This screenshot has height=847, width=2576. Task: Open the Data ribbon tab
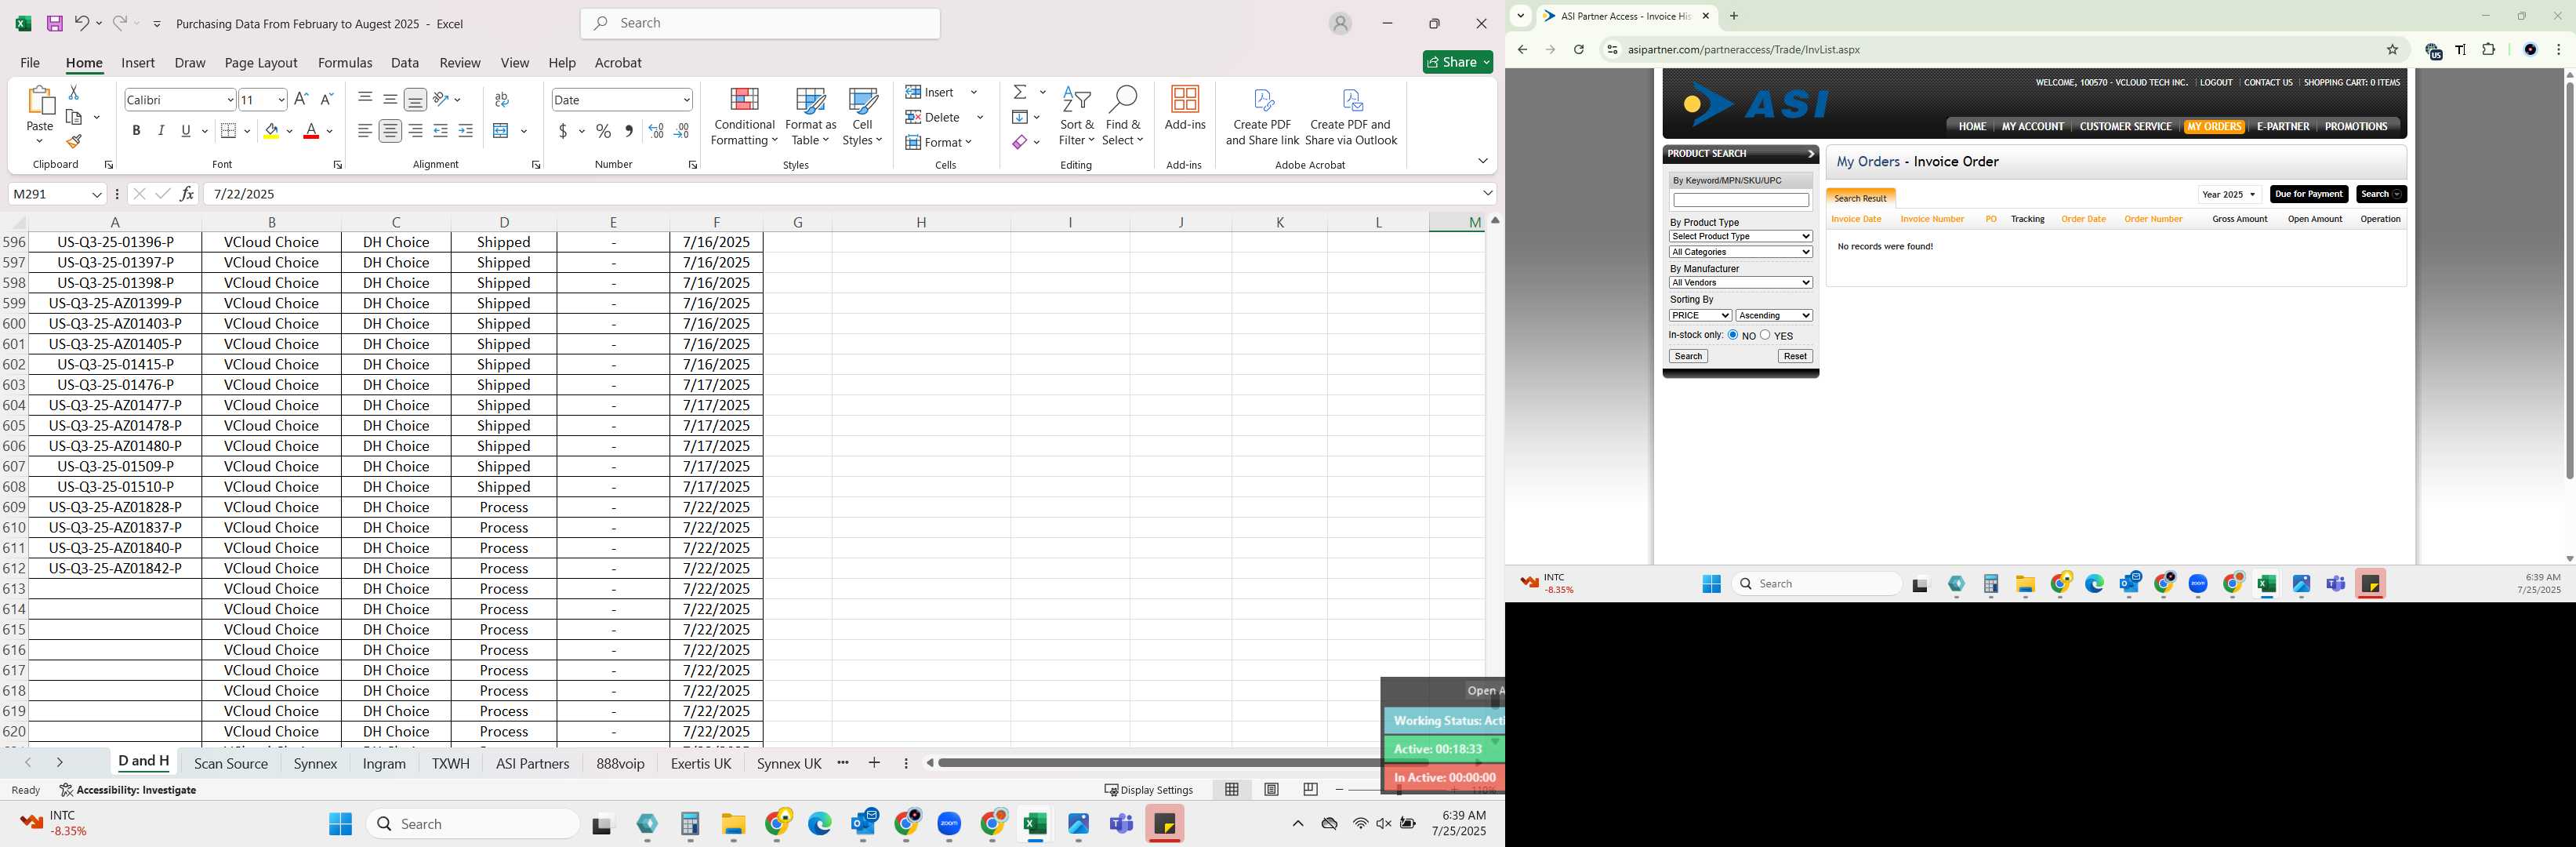pyautogui.click(x=405, y=62)
